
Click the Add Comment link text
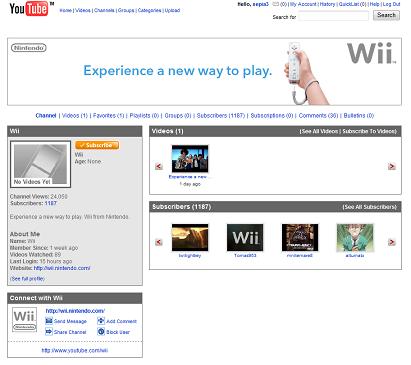[x=121, y=321]
